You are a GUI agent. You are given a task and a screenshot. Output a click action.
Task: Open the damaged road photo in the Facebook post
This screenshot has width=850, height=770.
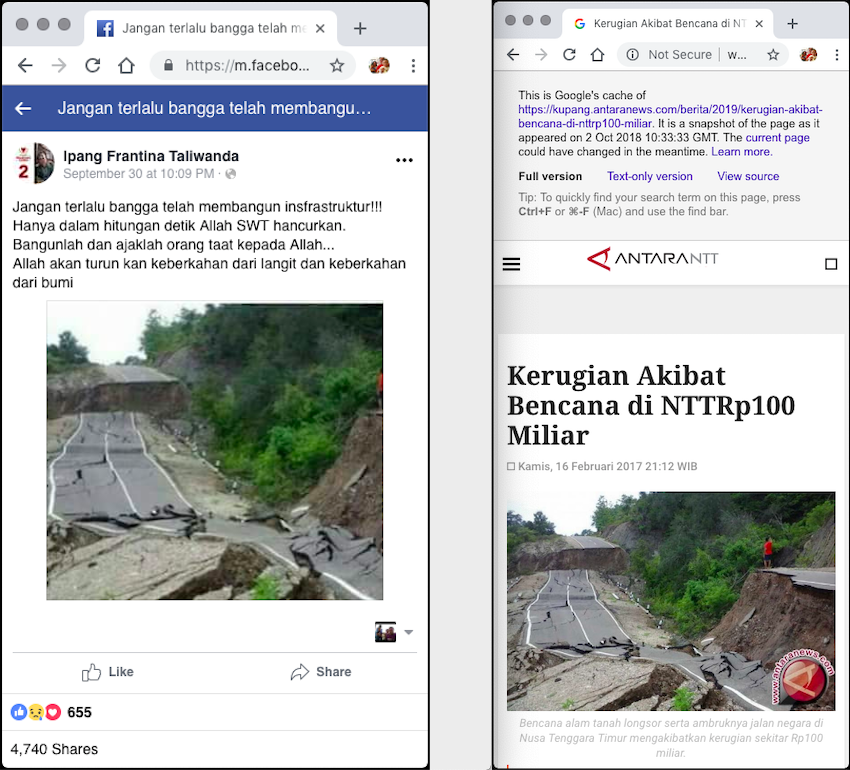[x=215, y=451]
